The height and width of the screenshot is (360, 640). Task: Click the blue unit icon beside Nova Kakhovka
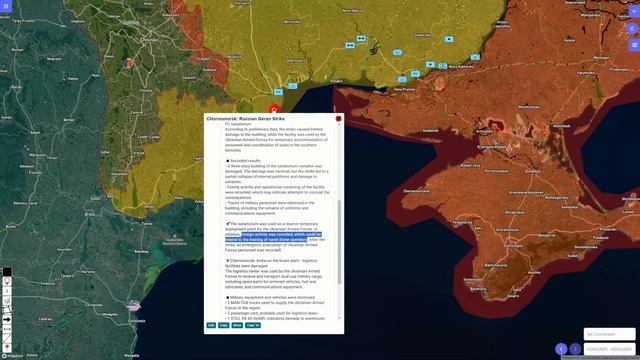(443, 66)
